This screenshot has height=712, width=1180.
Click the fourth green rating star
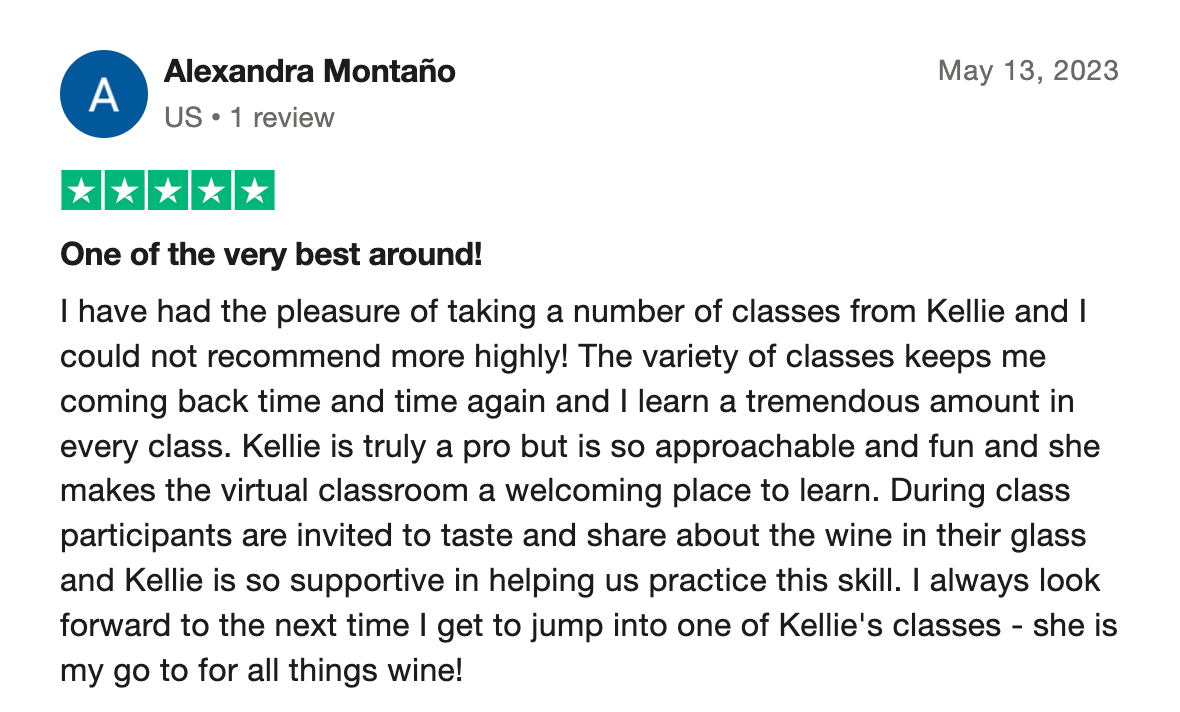tap(211, 190)
